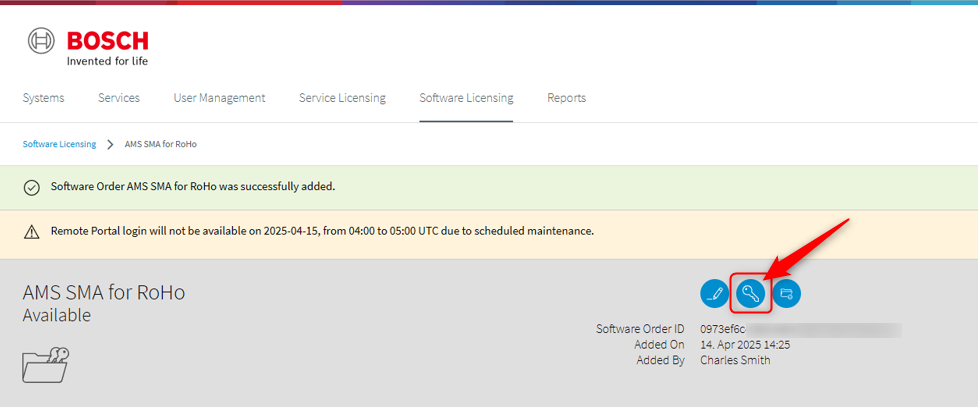Click the Added On label
The height and width of the screenshot is (407, 978).
coord(659,345)
